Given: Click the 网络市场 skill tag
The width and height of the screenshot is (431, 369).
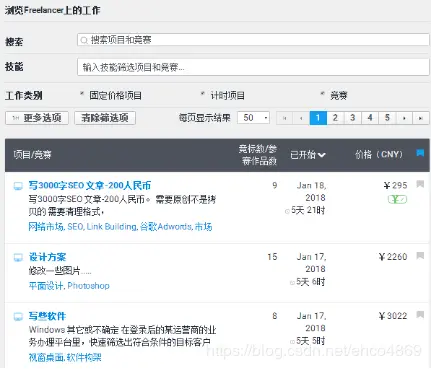Looking at the screenshot, I should (x=46, y=227).
